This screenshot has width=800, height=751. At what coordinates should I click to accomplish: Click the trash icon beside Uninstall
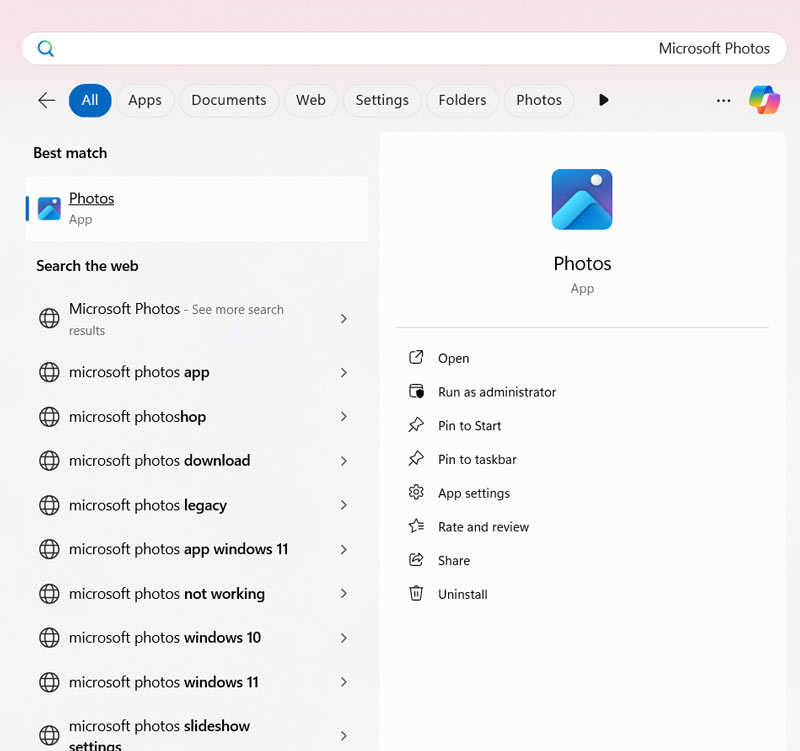coord(416,593)
